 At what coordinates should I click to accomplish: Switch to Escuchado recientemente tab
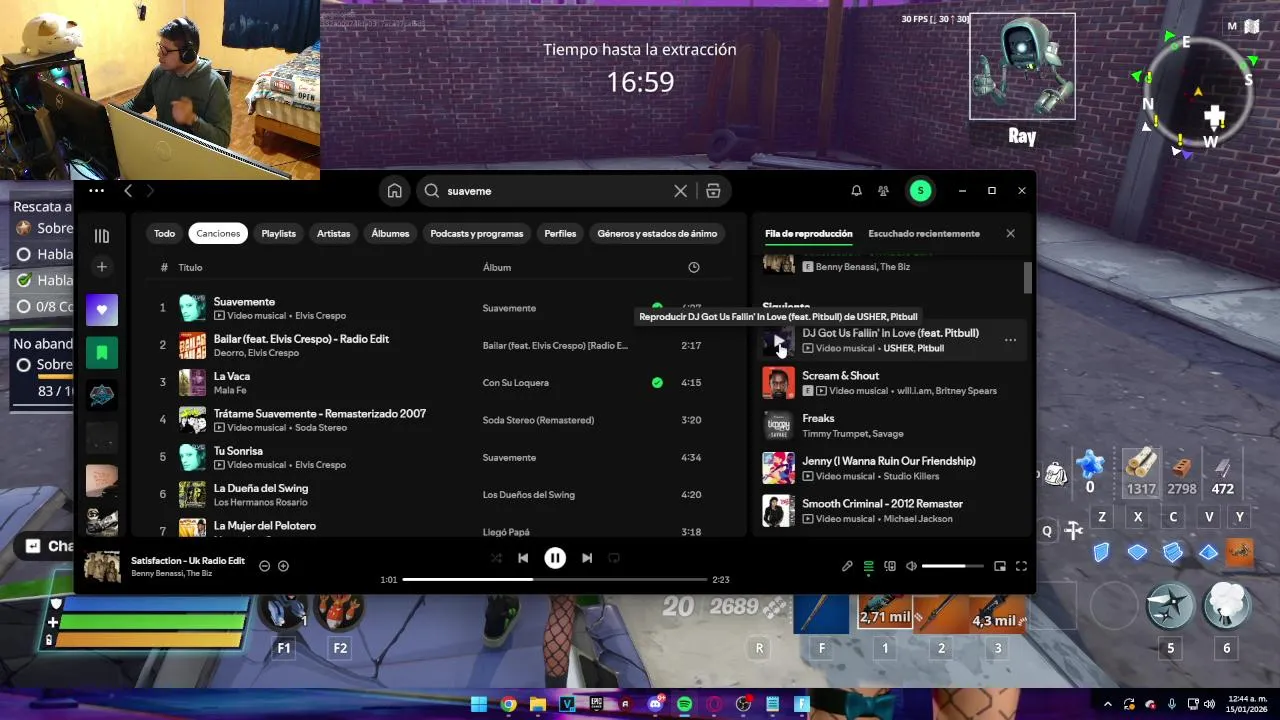[924, 233]
